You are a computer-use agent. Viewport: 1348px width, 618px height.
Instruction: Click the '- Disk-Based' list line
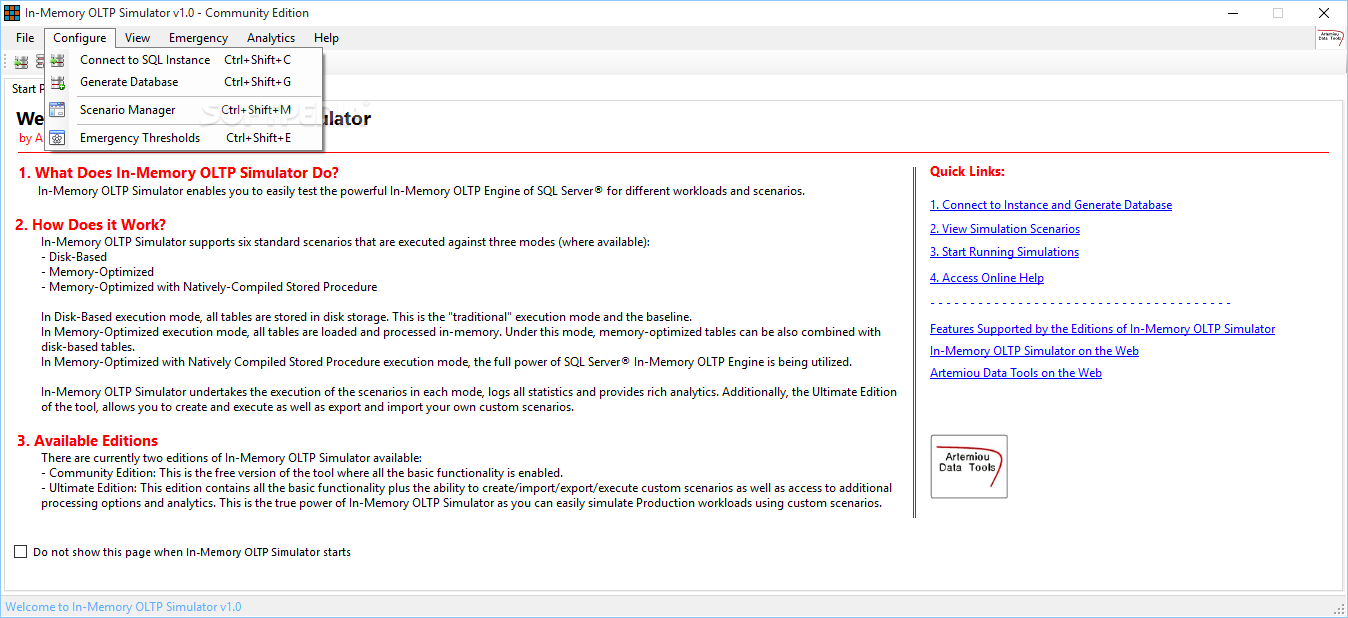tap(74, 257)
